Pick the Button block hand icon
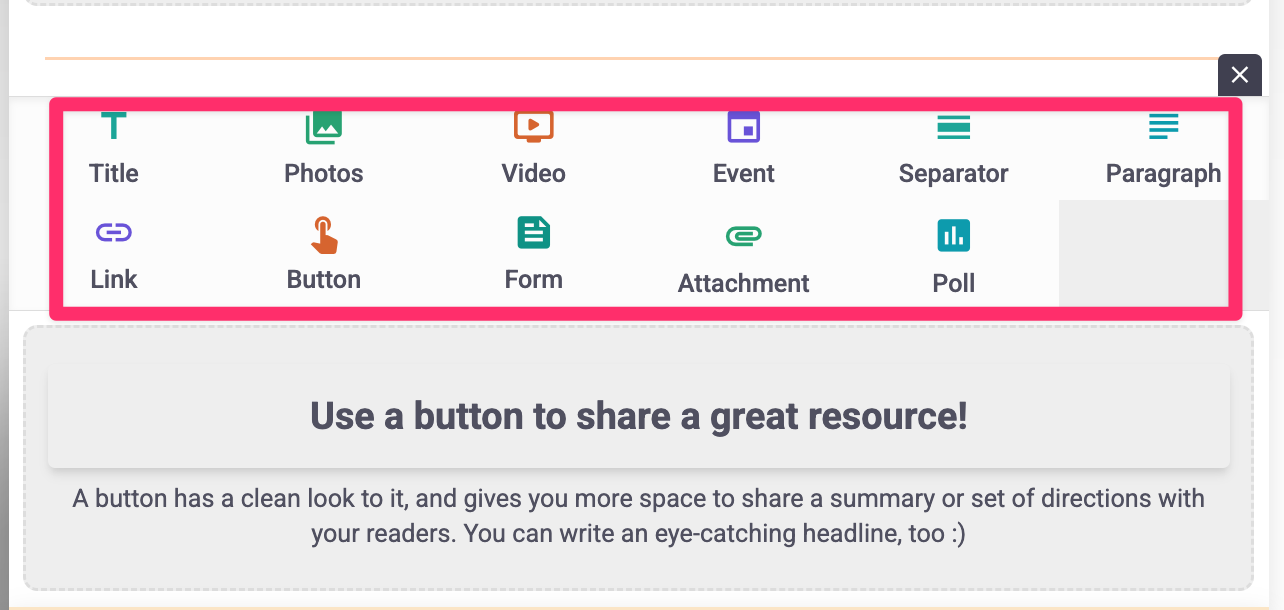Viewport: 1284px width, 610px height. tap(324, 235)
